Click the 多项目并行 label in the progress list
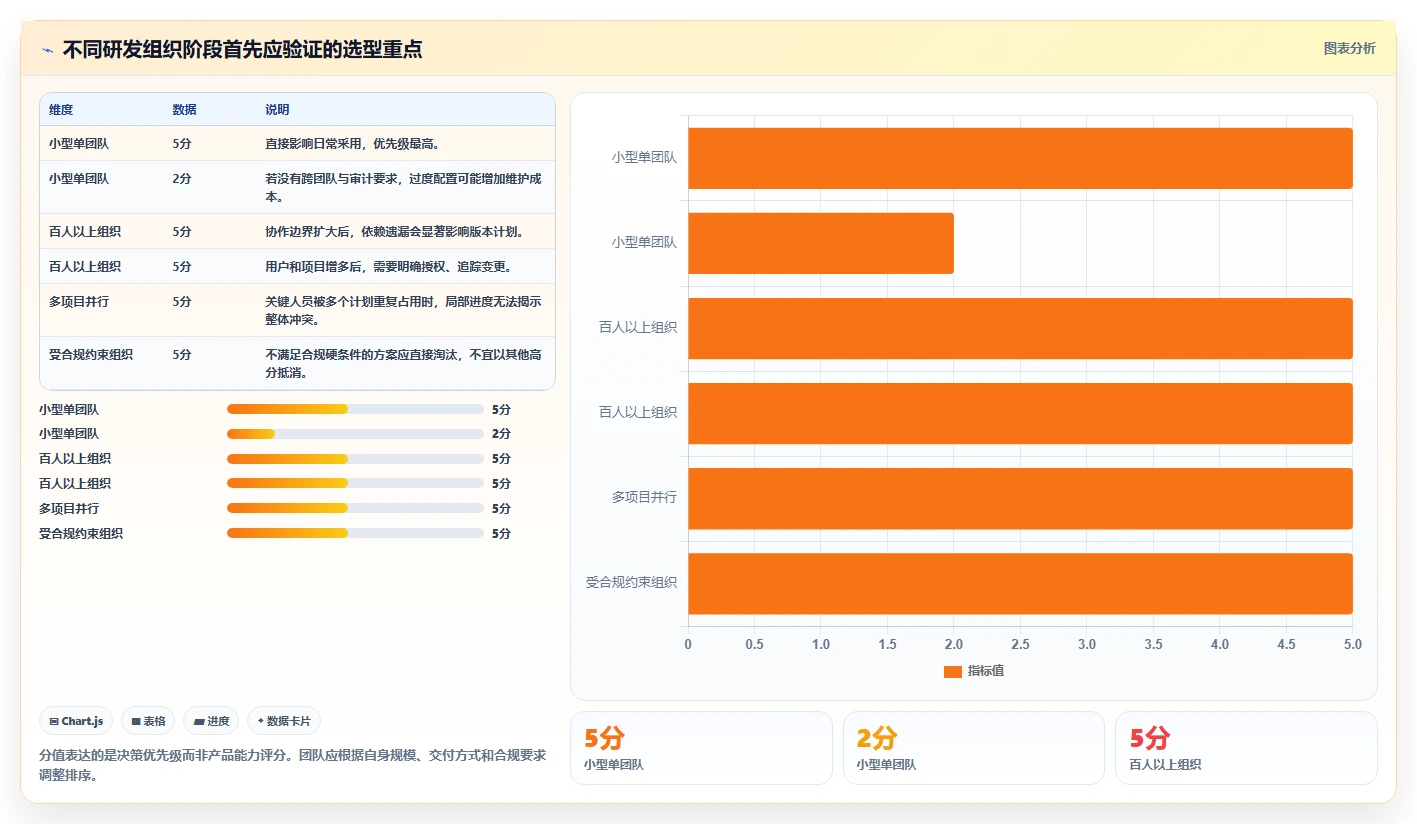This screenshot has height=824, width=1417. coord(69,508)
